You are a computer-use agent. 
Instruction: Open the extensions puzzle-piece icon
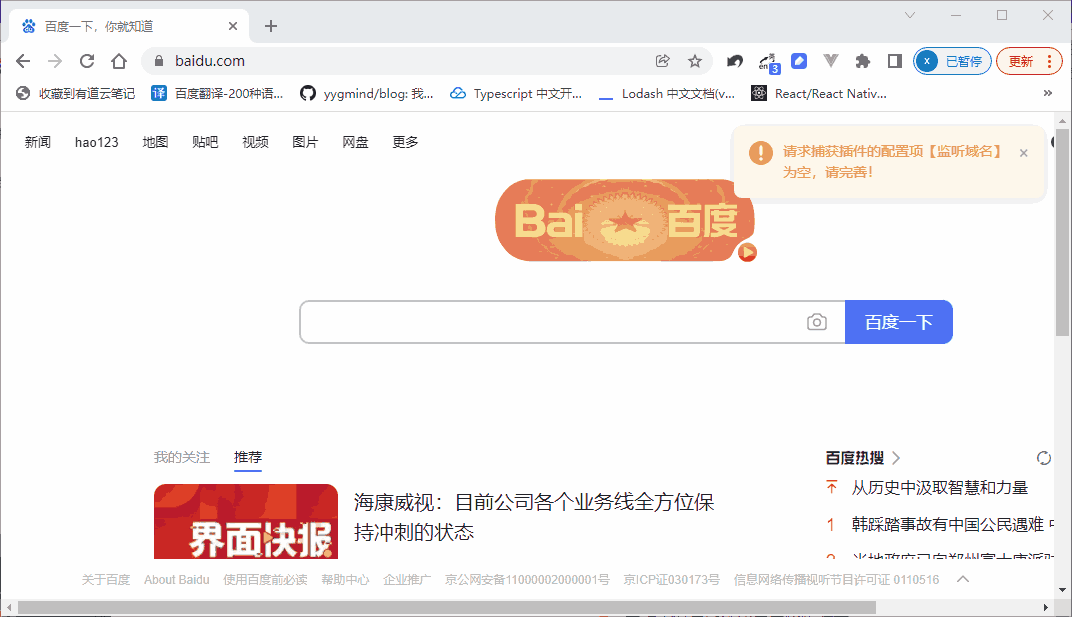click(x=862, y=61)
